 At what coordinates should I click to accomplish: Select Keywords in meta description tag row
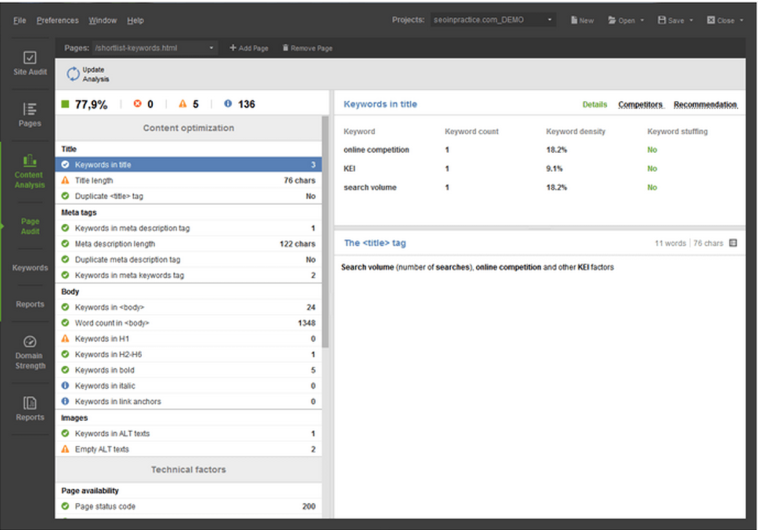[189, 228]
